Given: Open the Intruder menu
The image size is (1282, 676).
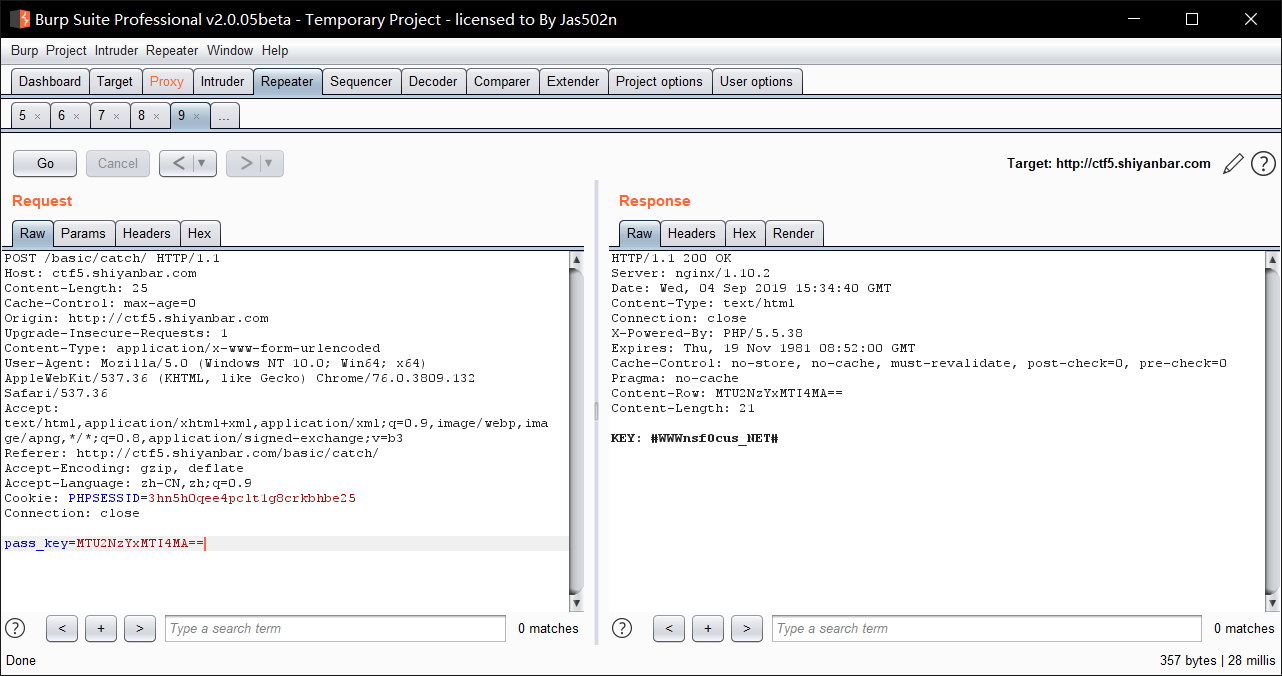Looking at the screenshot, I should pyautogui.click(x=117, y=50).
